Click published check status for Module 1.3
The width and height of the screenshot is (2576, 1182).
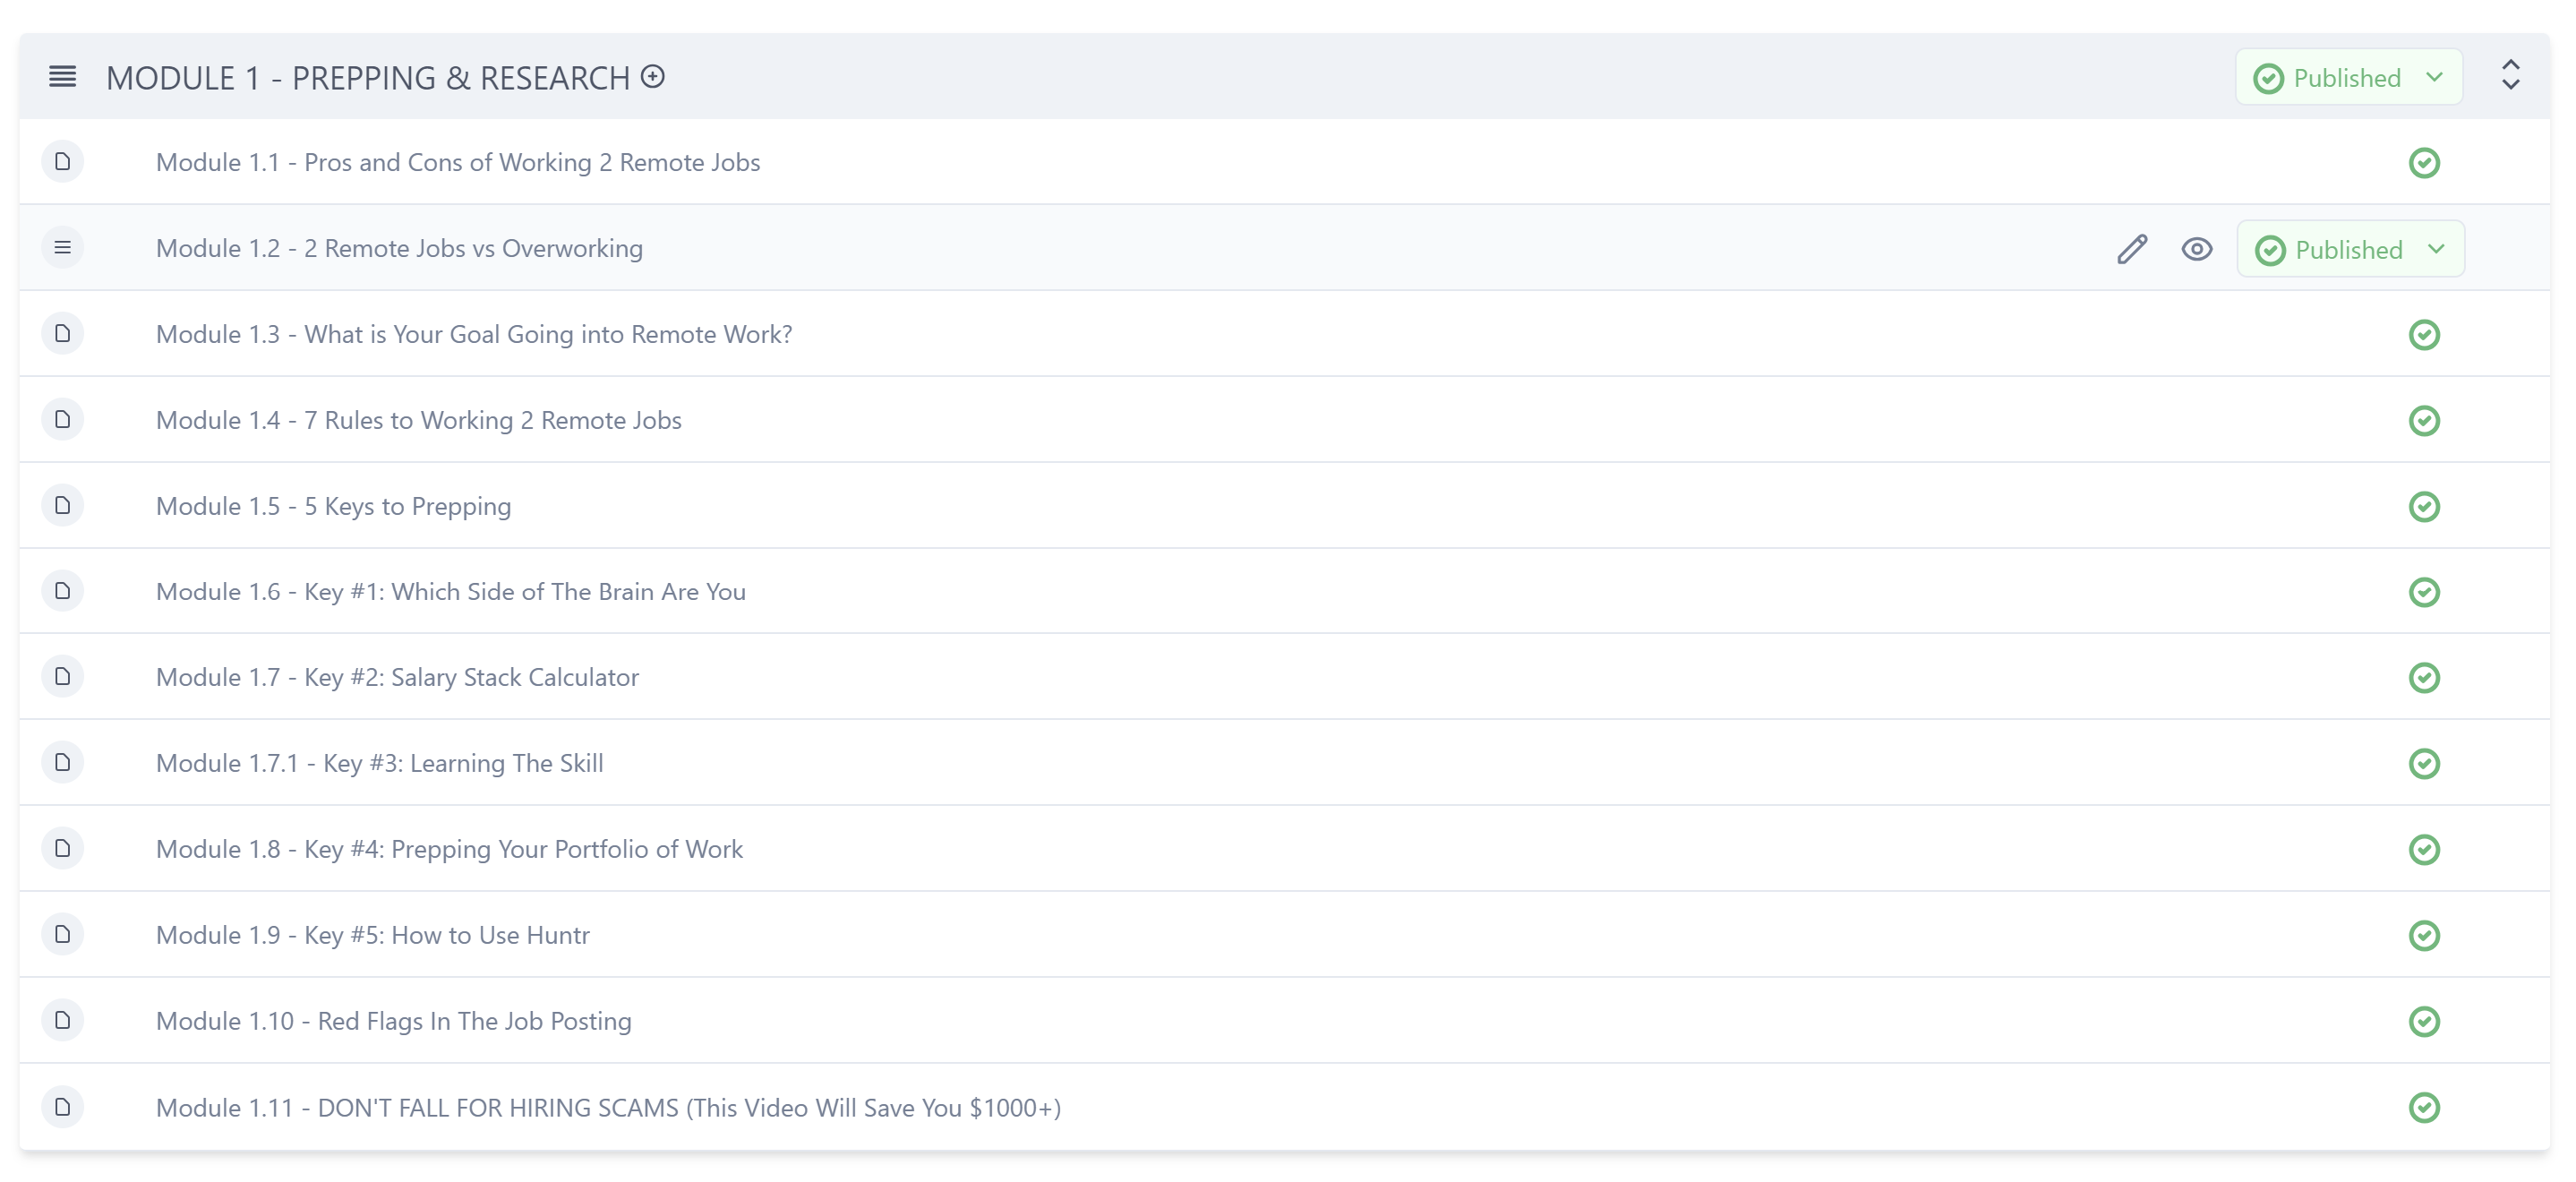pos(2424,335)
